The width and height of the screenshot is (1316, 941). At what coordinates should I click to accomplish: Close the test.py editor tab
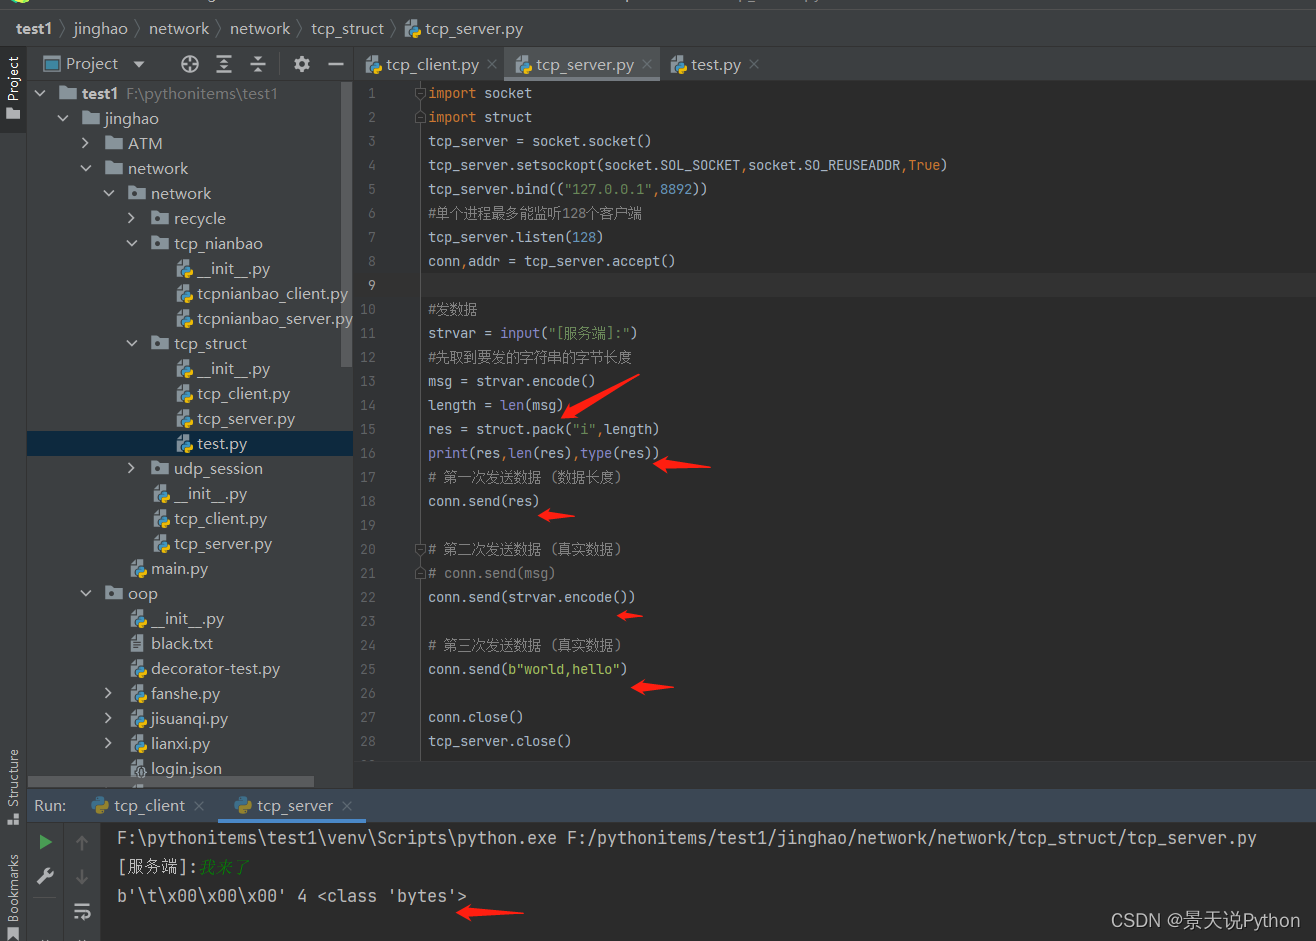pyautogui.click(x=754, y=64)
